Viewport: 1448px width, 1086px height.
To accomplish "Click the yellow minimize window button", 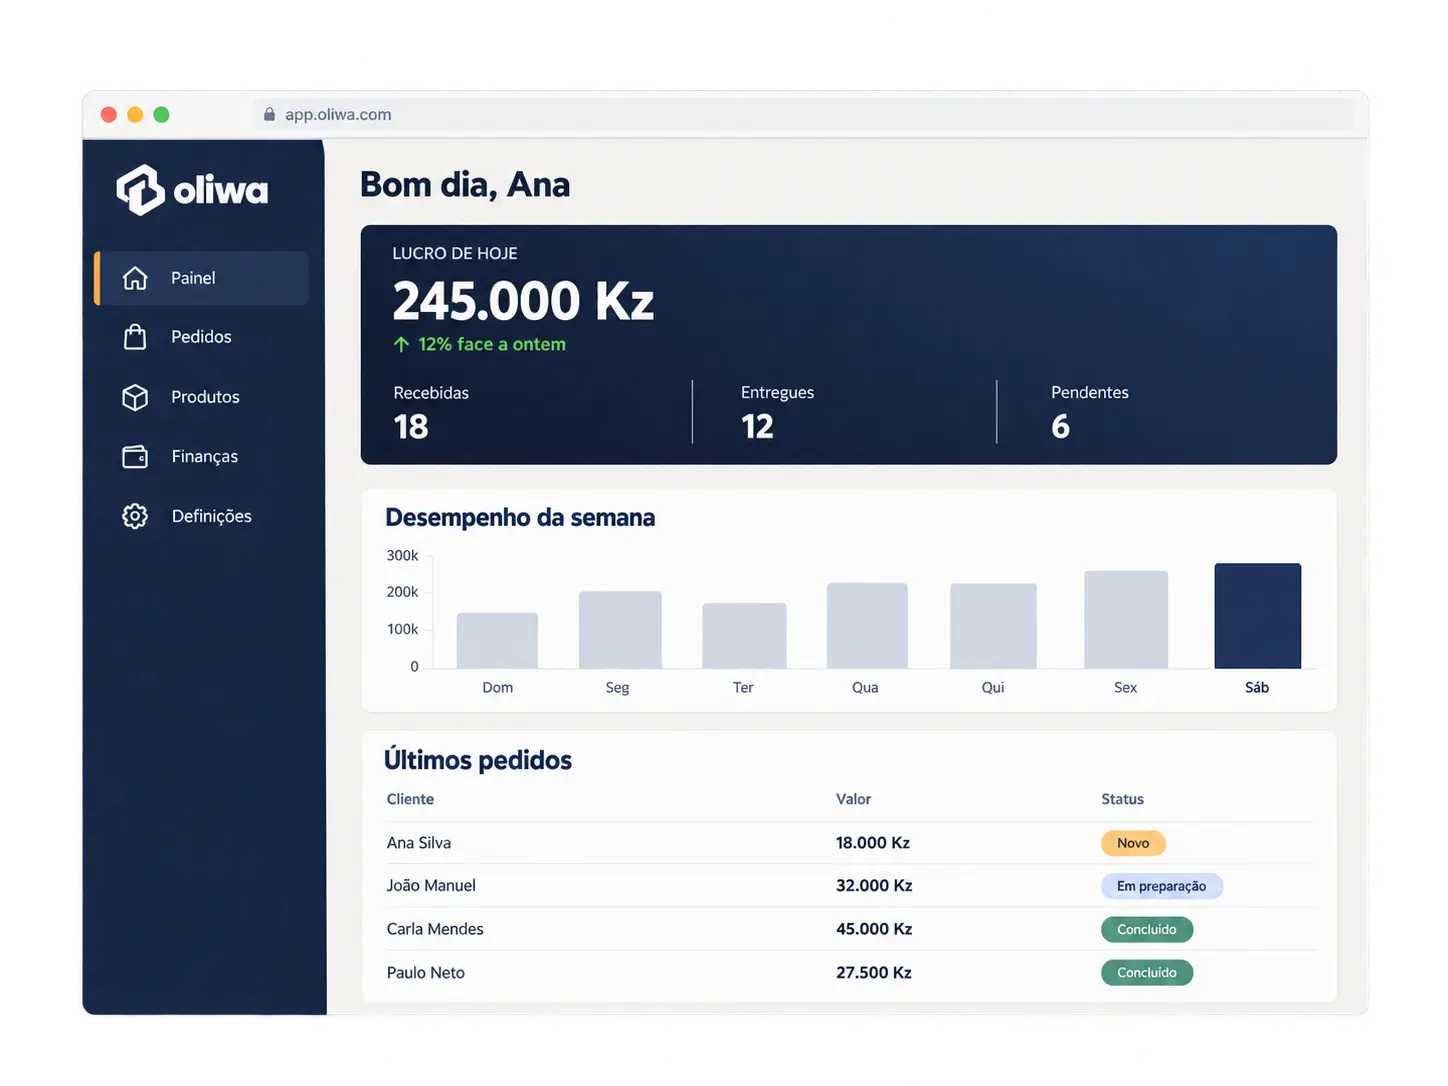I will click(135, 115).
